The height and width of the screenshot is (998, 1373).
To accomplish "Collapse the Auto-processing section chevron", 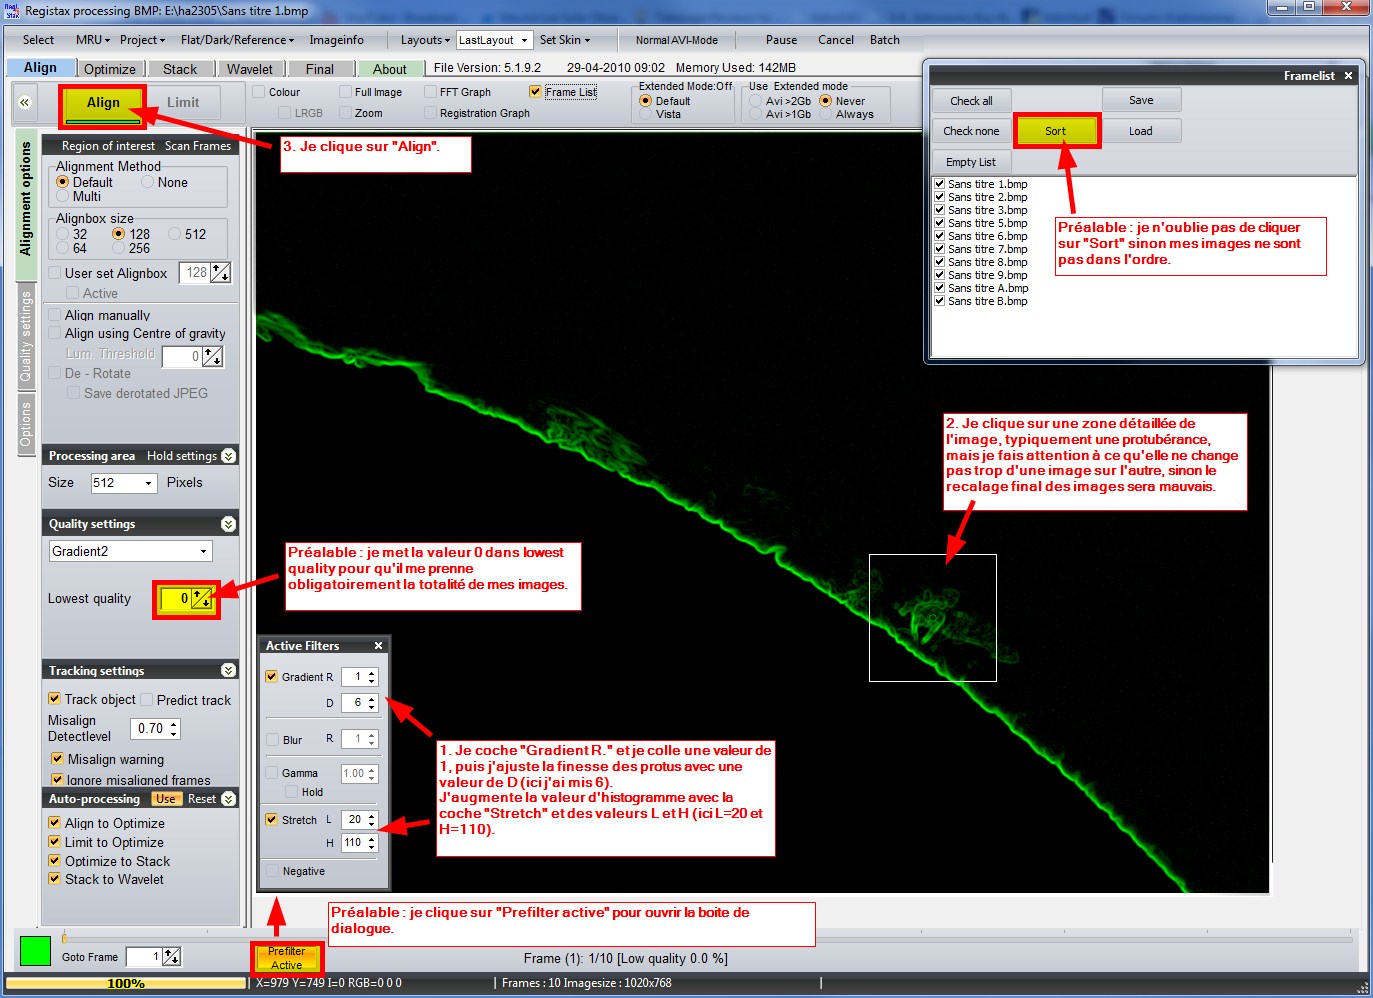I will (x=228, y=799).
